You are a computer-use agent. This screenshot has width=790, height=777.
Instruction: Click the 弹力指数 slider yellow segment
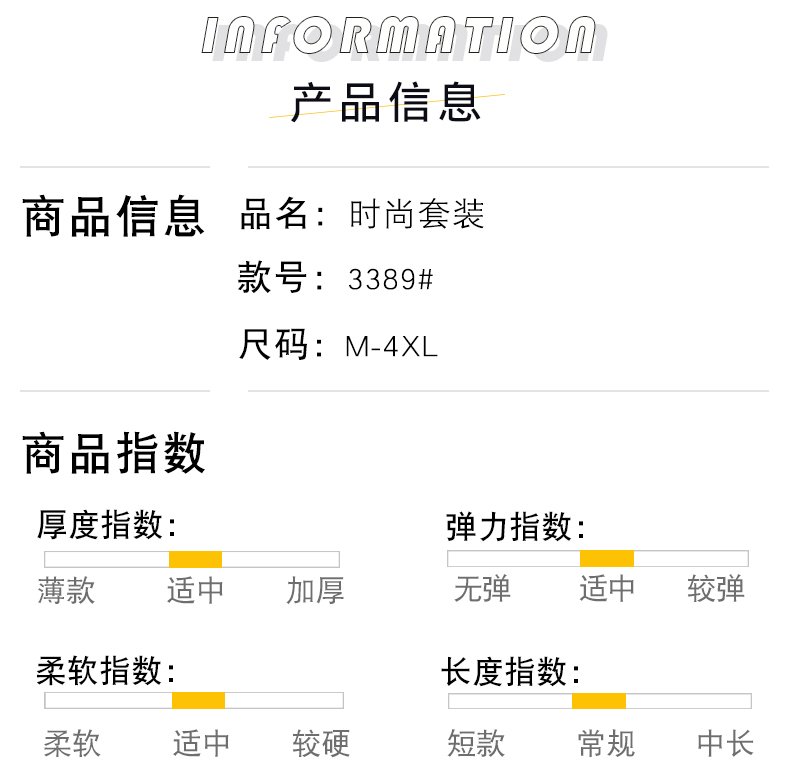pyautogui.click(x=607, y=558)
